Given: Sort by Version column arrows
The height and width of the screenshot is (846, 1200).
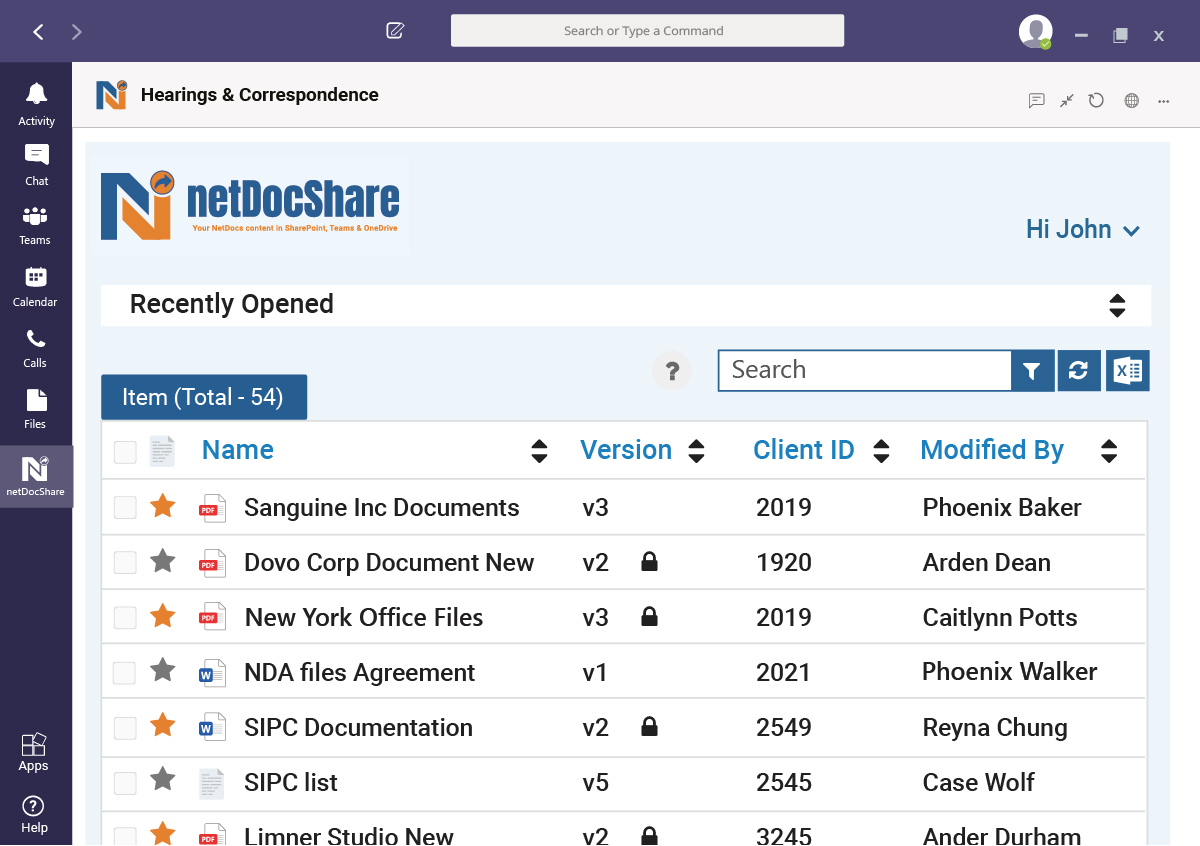Looking at the screenshot, I should pos(697,452).
